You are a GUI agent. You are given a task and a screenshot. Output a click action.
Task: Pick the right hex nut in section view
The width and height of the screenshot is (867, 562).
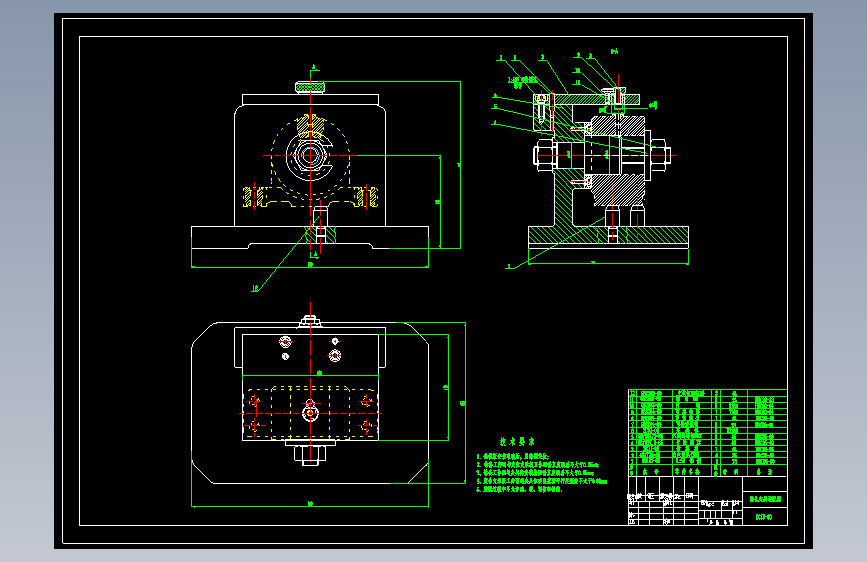(x=660, y=154)
